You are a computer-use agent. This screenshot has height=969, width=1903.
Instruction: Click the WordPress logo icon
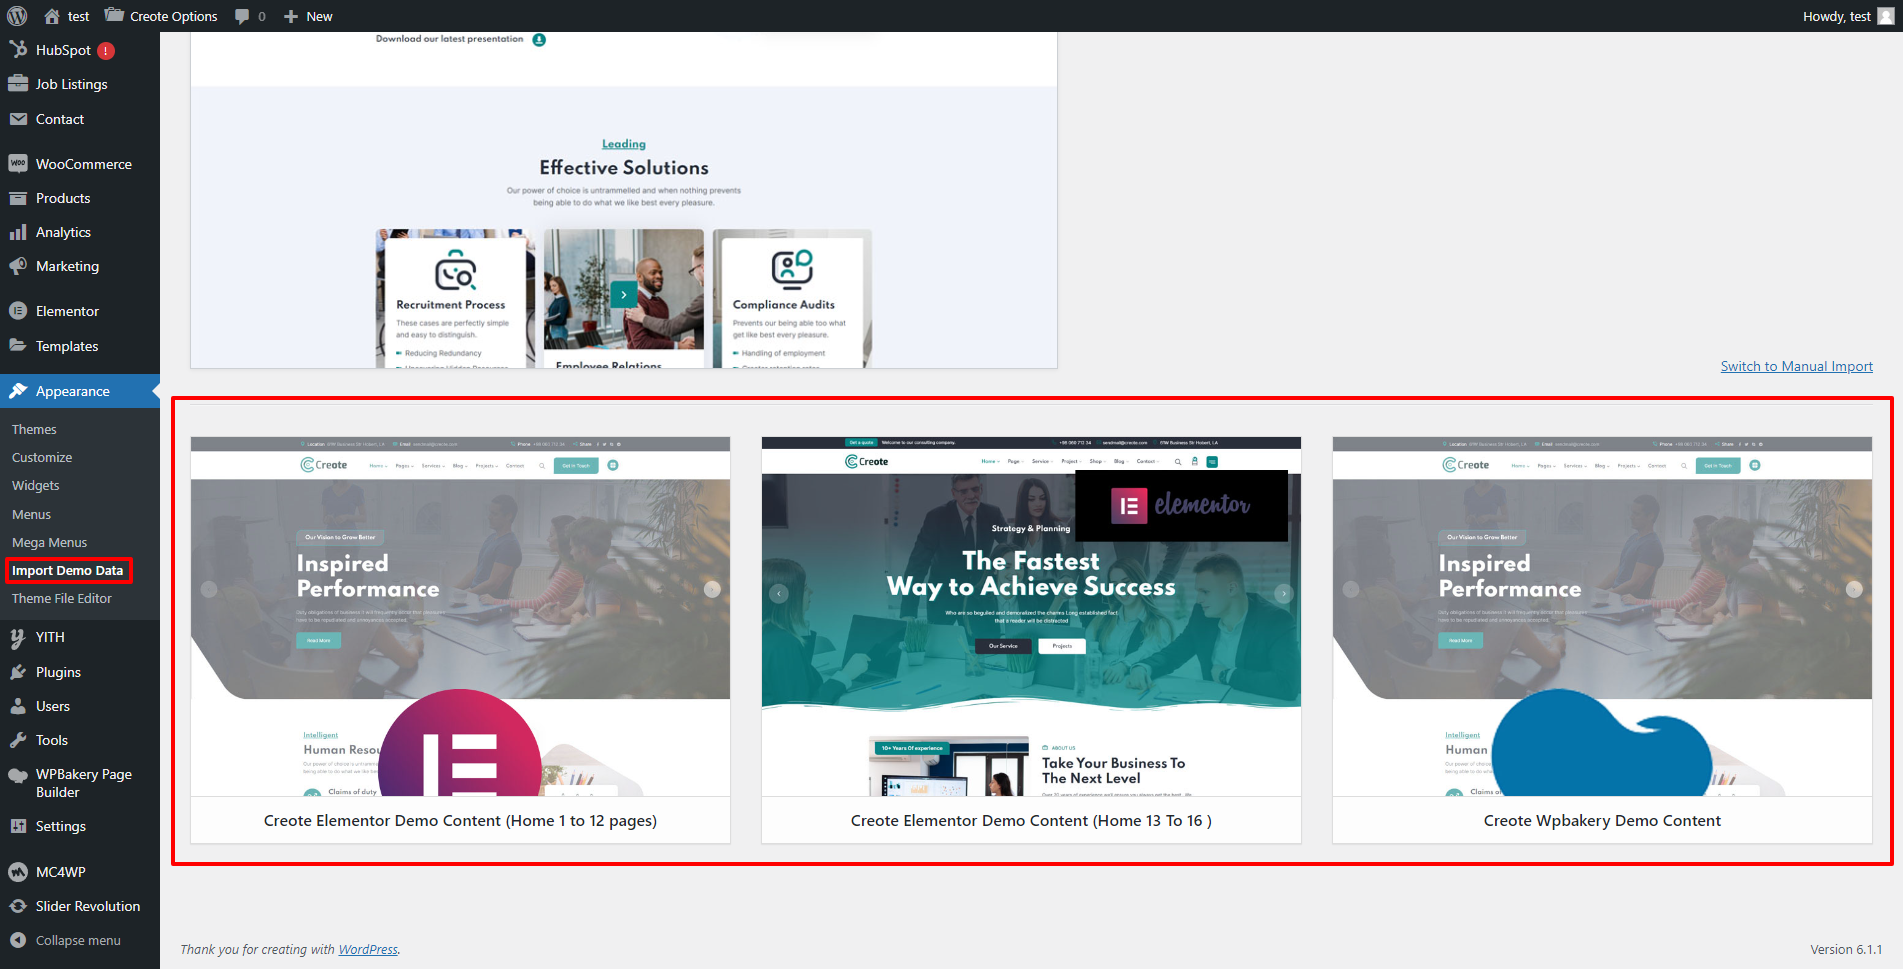pyautogui.click(x=17, y=16)
